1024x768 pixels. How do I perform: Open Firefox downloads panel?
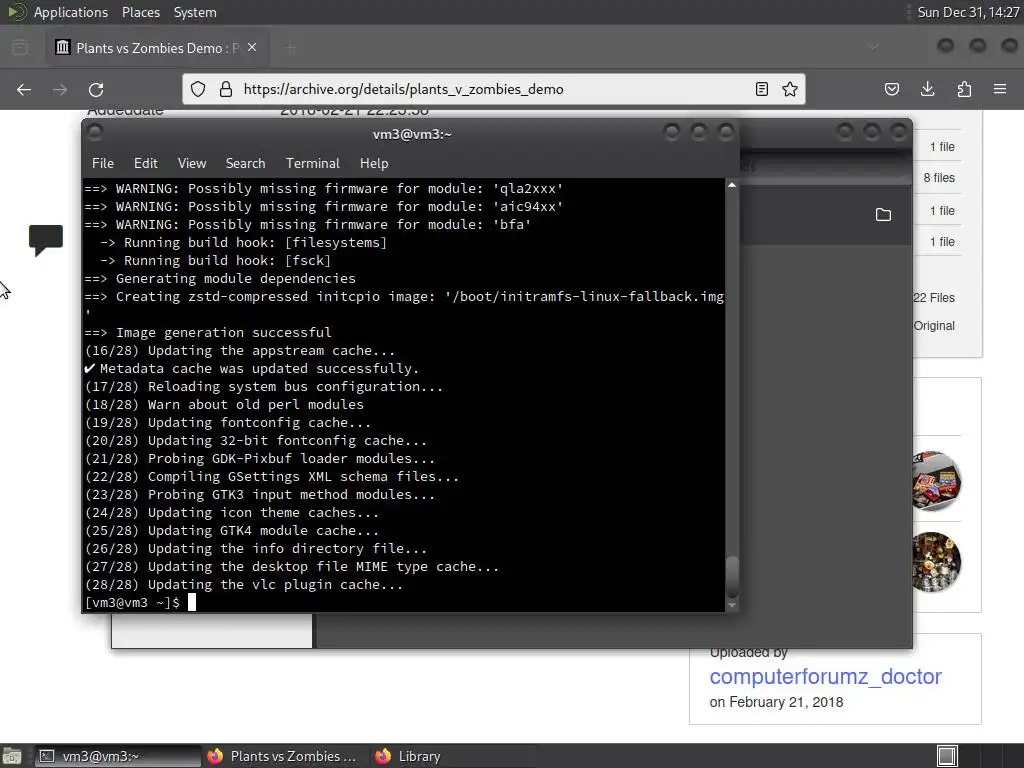(x=927, y=89)
